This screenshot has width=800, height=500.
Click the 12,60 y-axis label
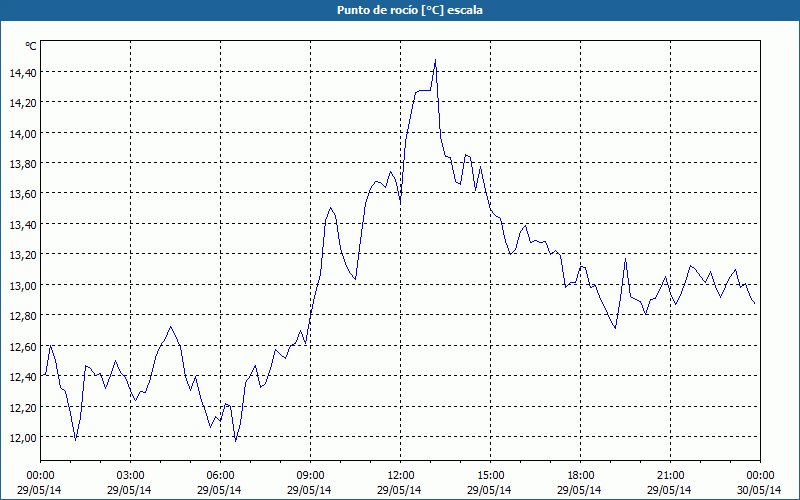[23, 346]
